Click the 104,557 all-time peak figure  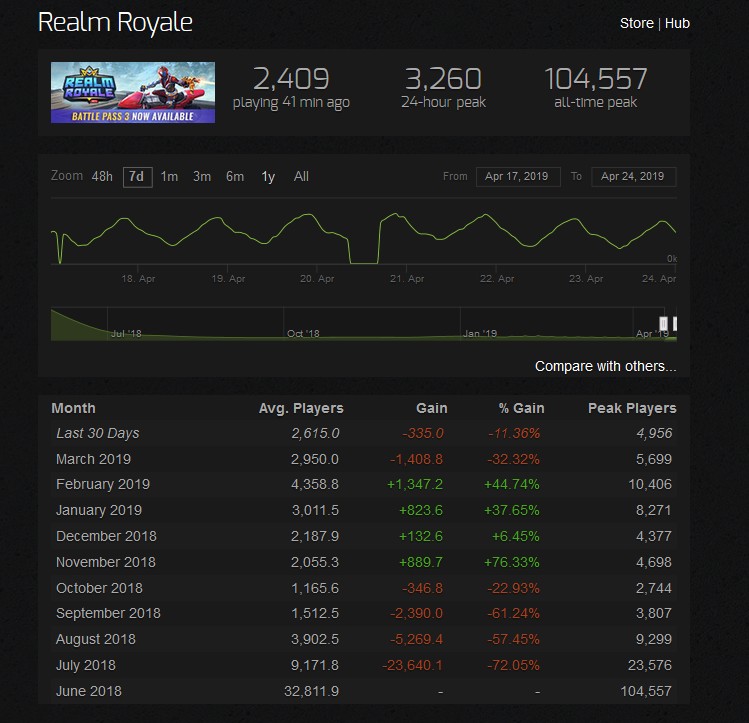(596, 79)
